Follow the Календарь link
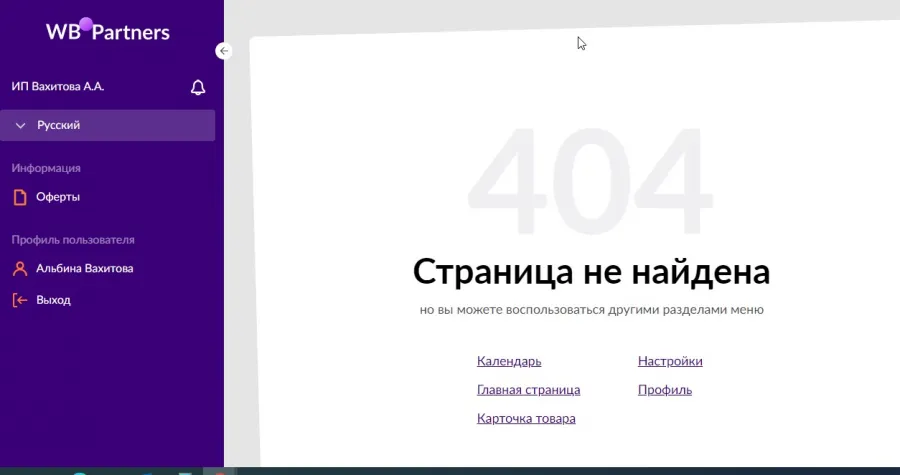Viewport: 900px width, 475px height. click(x=509, y=361)
